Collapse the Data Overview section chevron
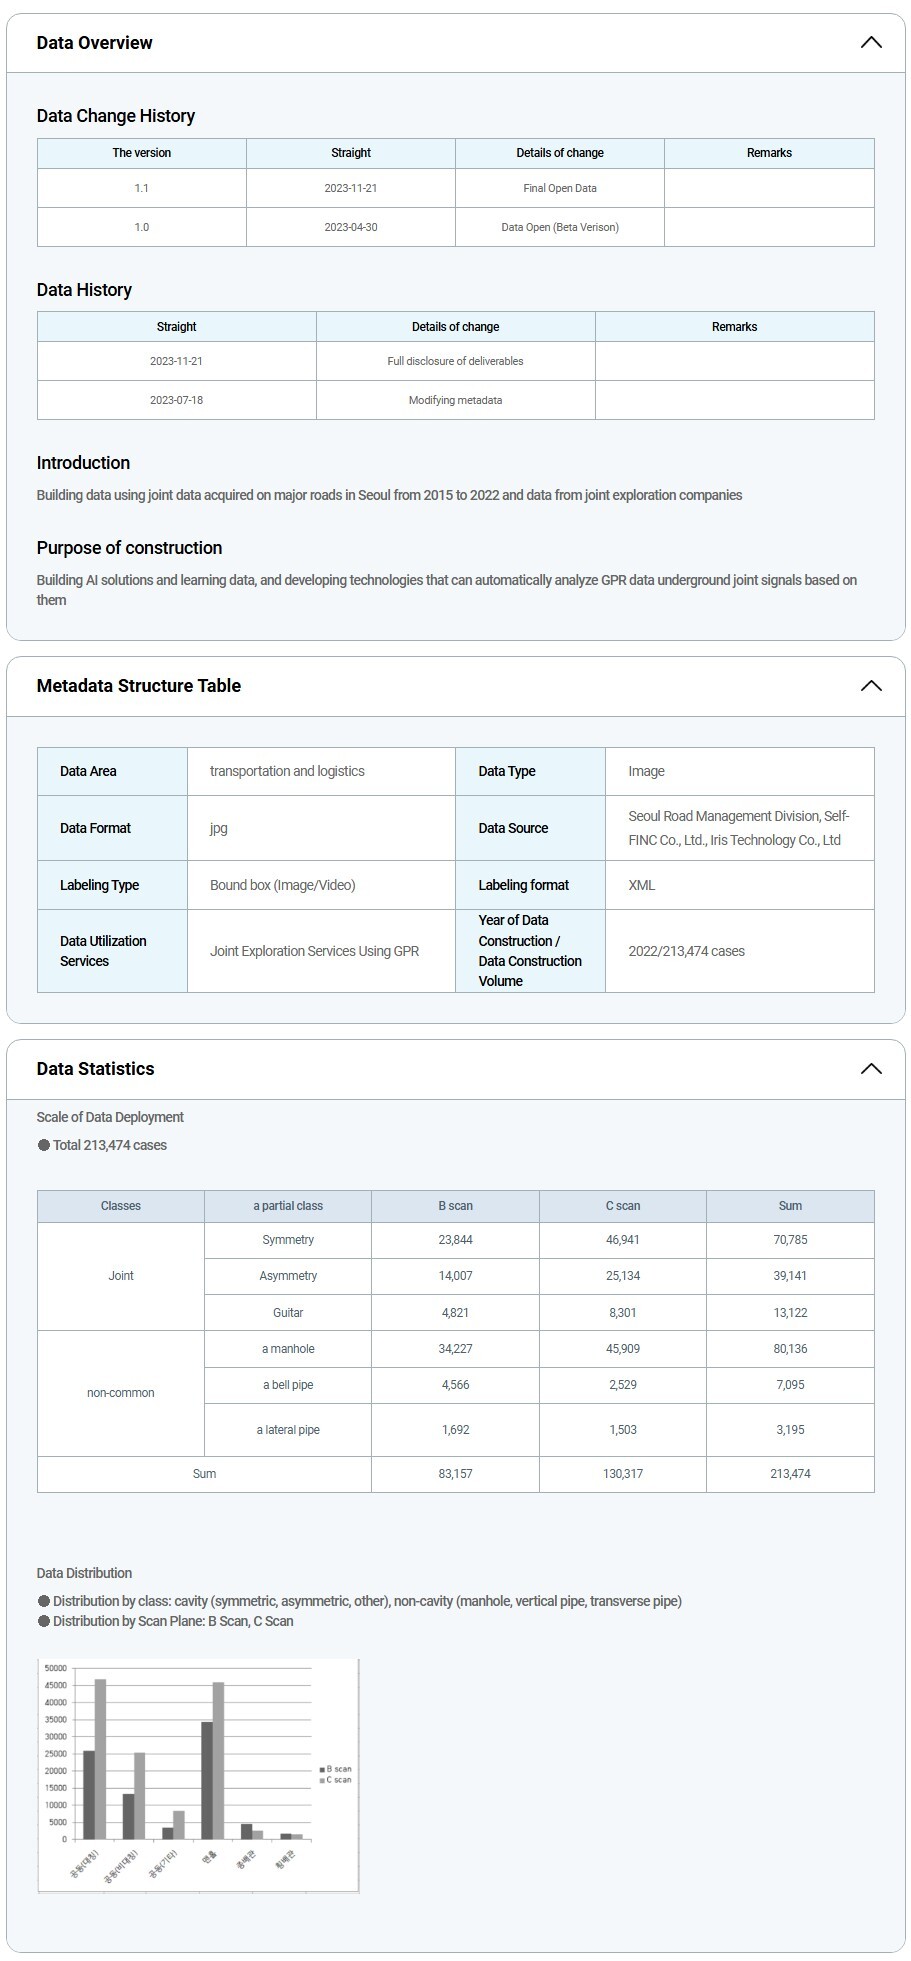The width and height of the screenshot is (911, 1961). pyautogui.click(x=870, y=43)
